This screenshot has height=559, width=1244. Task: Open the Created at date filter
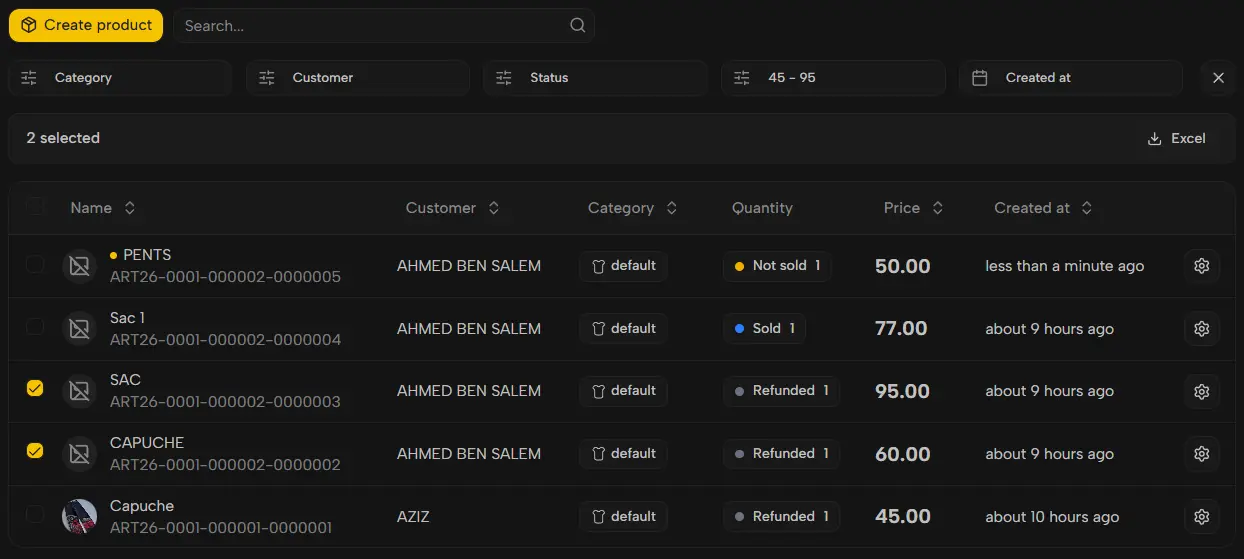pos(1070,78)
